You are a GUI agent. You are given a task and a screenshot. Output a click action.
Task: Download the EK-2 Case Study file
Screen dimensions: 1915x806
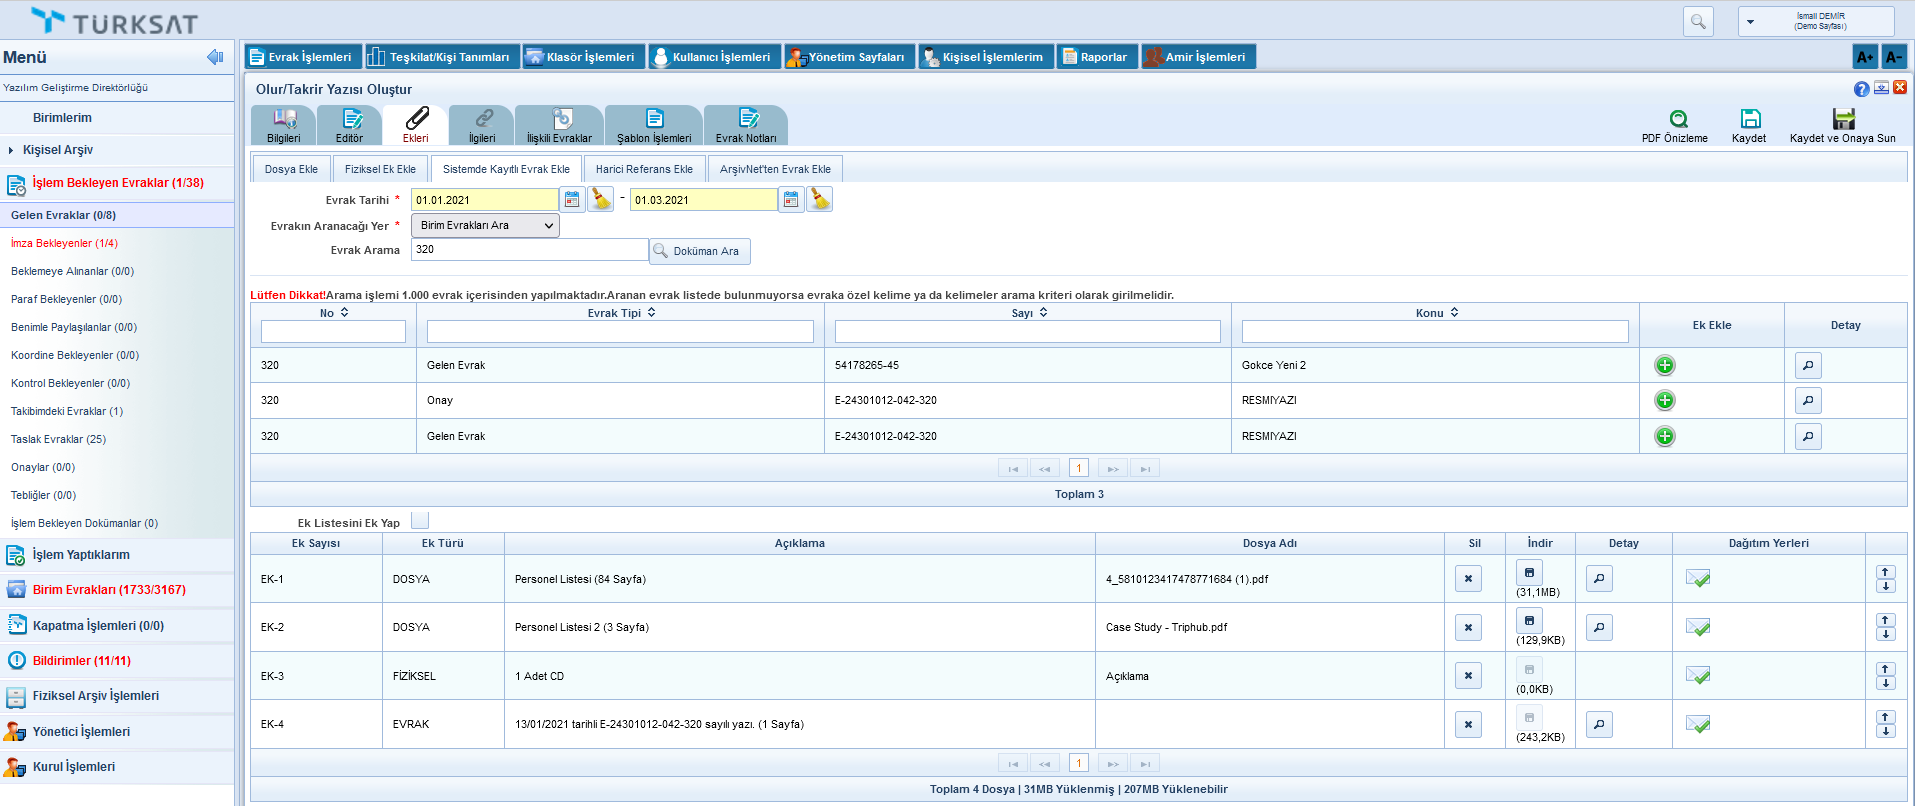click(x=1529, y=621)
